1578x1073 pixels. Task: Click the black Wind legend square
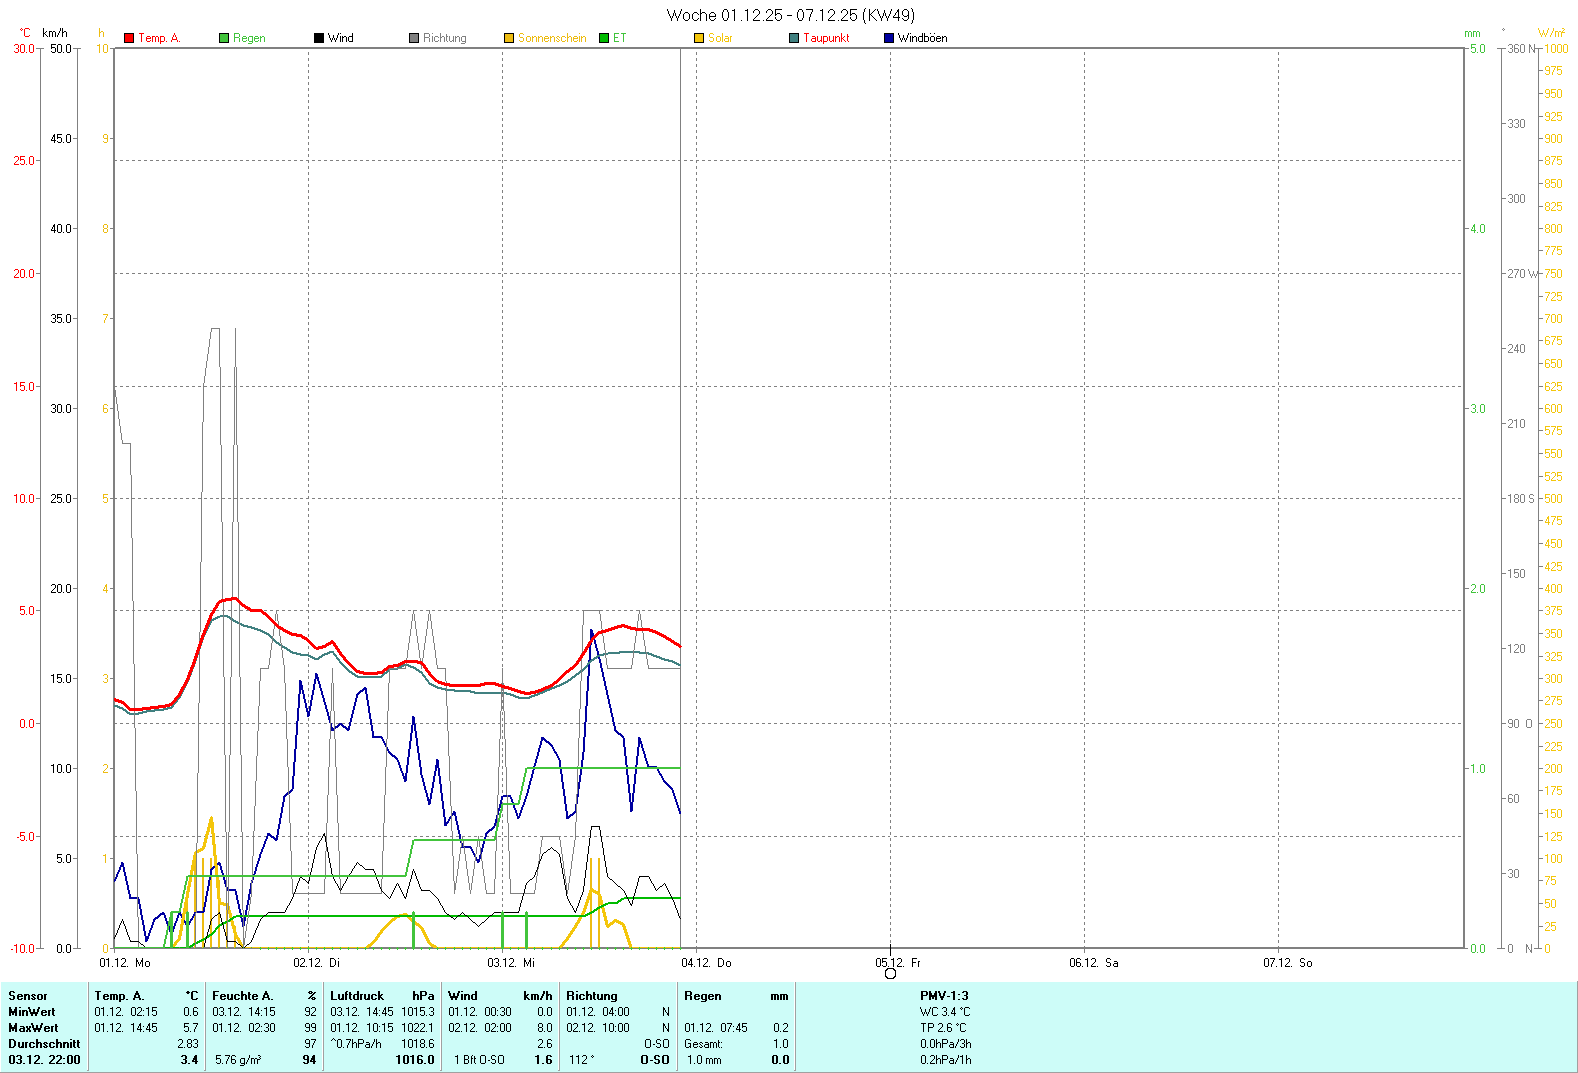click(x=319, y=38)
